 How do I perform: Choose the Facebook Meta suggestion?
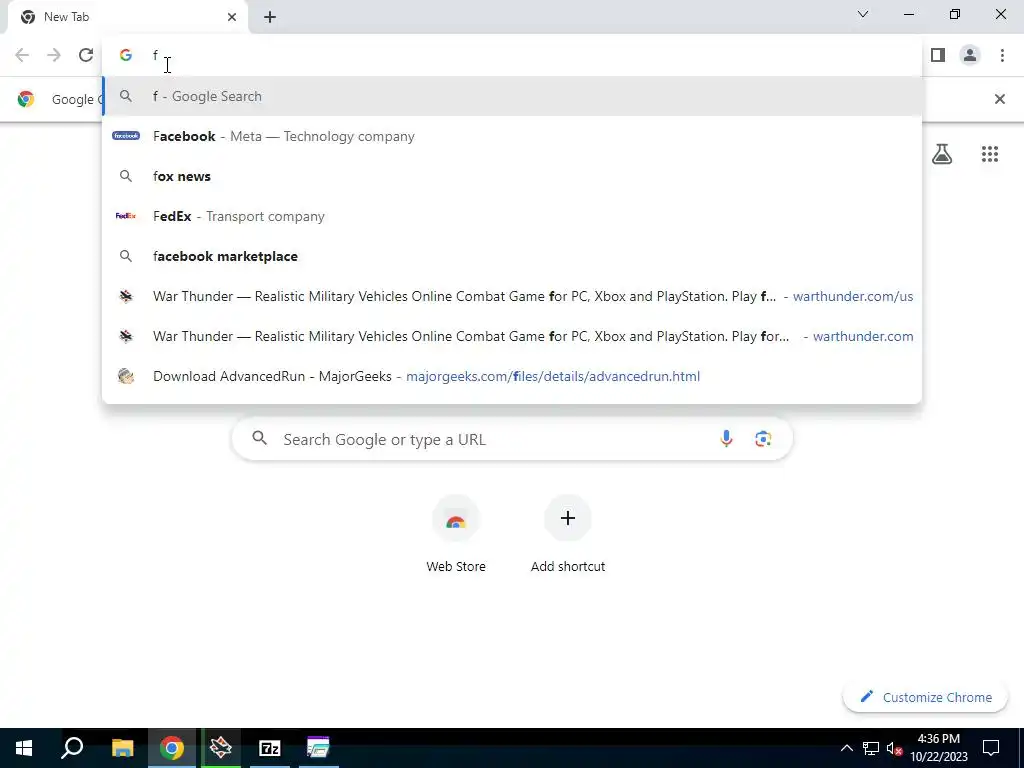tap(512, 136)
